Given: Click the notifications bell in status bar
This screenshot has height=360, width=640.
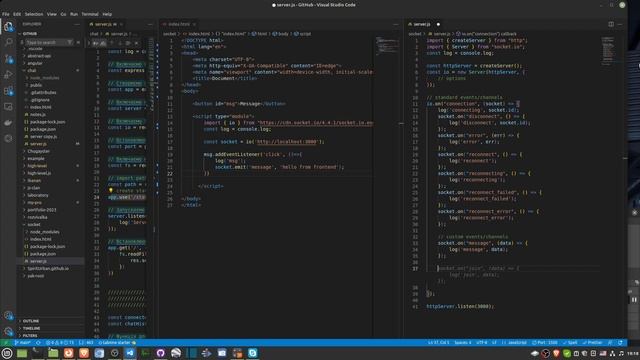Looking at the screenshot, I should coord(620,342).
